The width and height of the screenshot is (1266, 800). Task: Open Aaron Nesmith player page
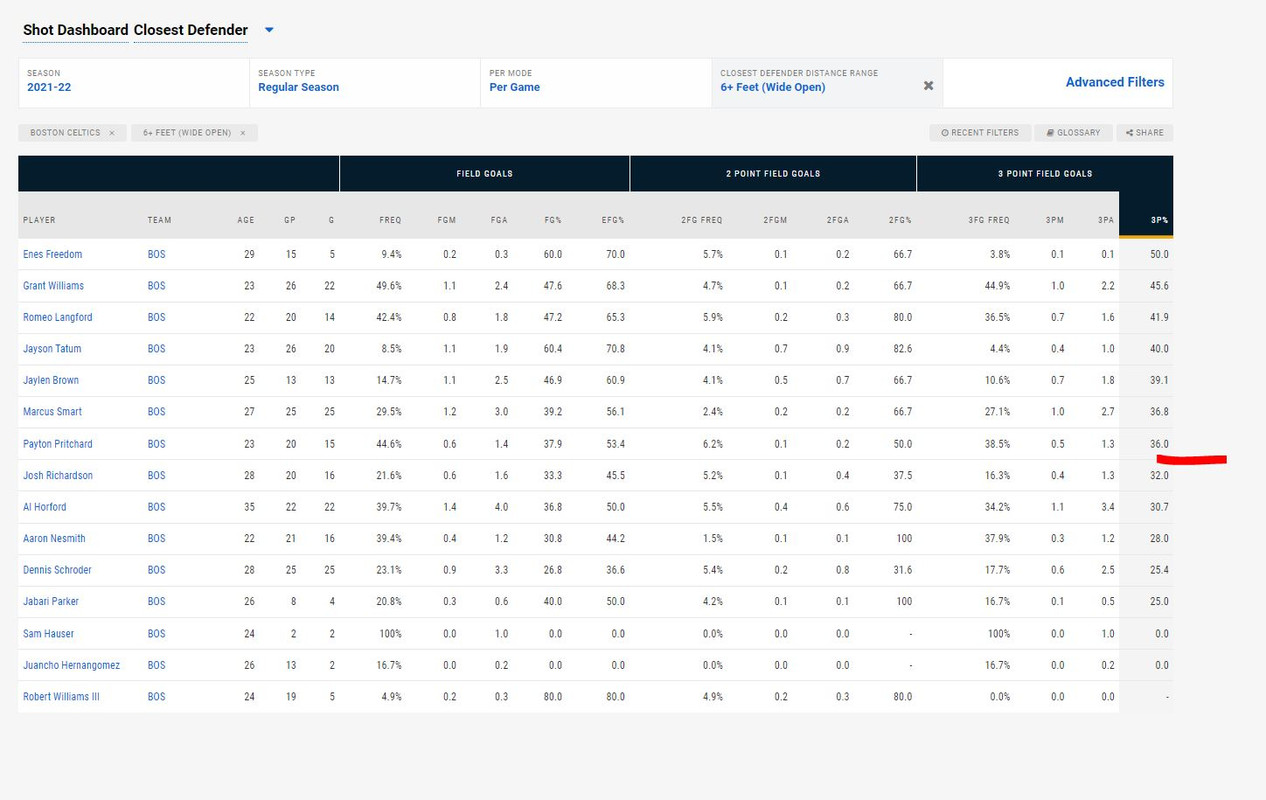(54, 538)
